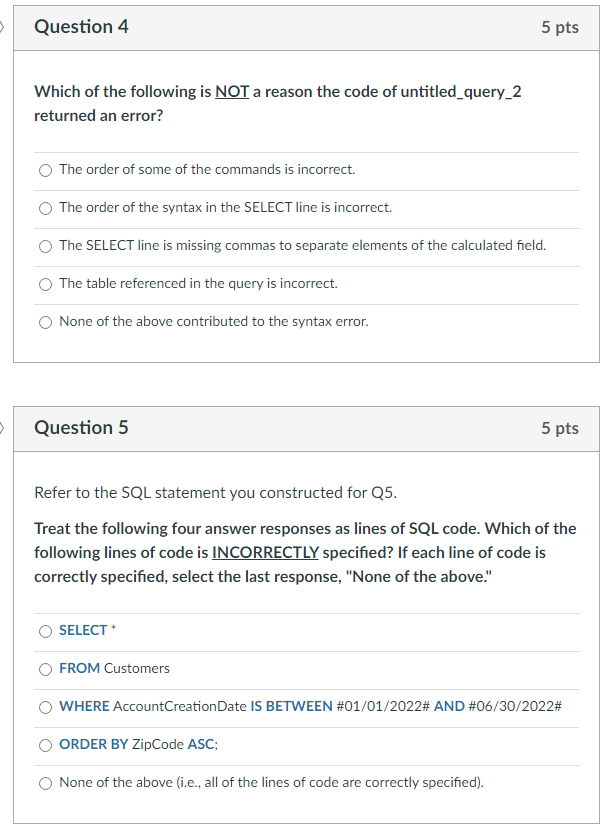The height and width of the screenshot is (833, 608).
Task: Select "None of the above contributed to the syntax error"
Action: (45, 322)
